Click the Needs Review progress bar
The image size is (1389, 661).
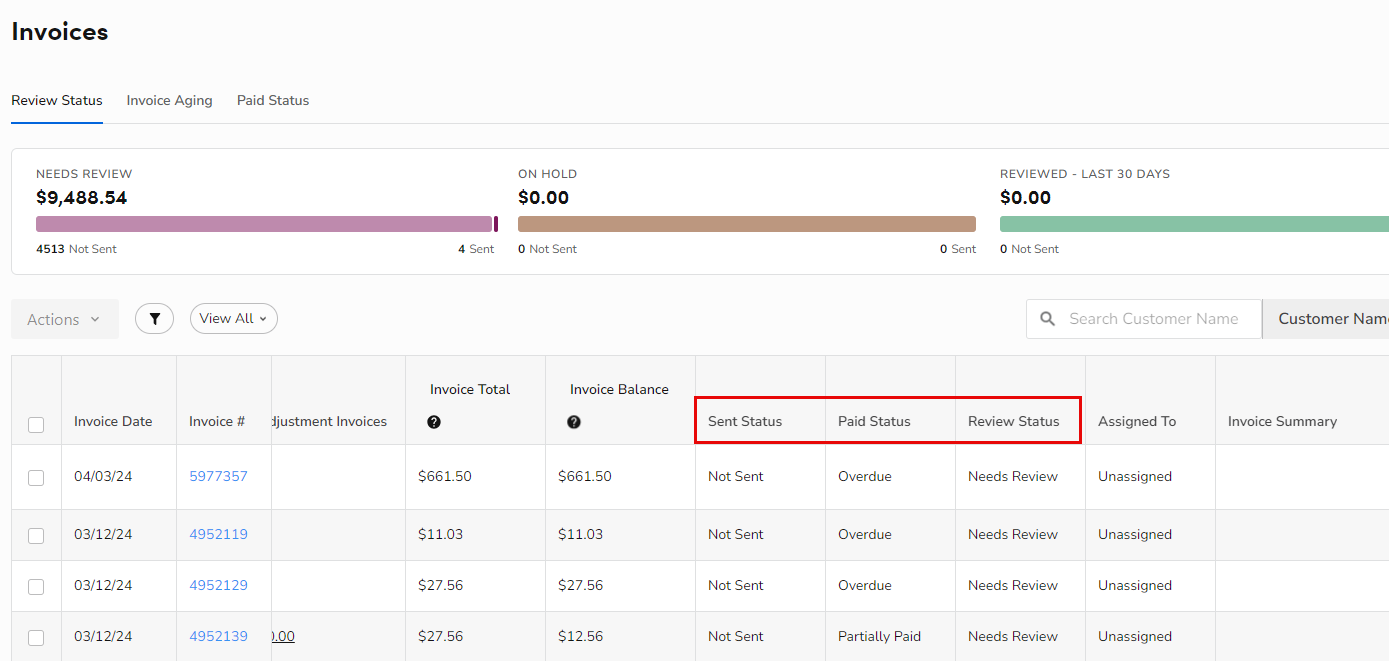(265, 223)
